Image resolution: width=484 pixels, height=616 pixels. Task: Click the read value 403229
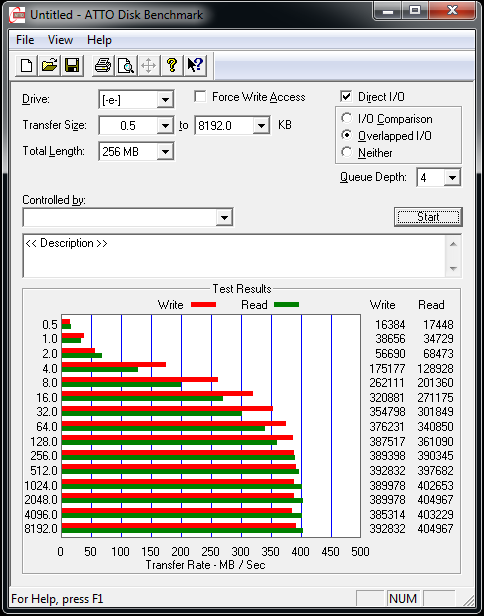[435, 515]
